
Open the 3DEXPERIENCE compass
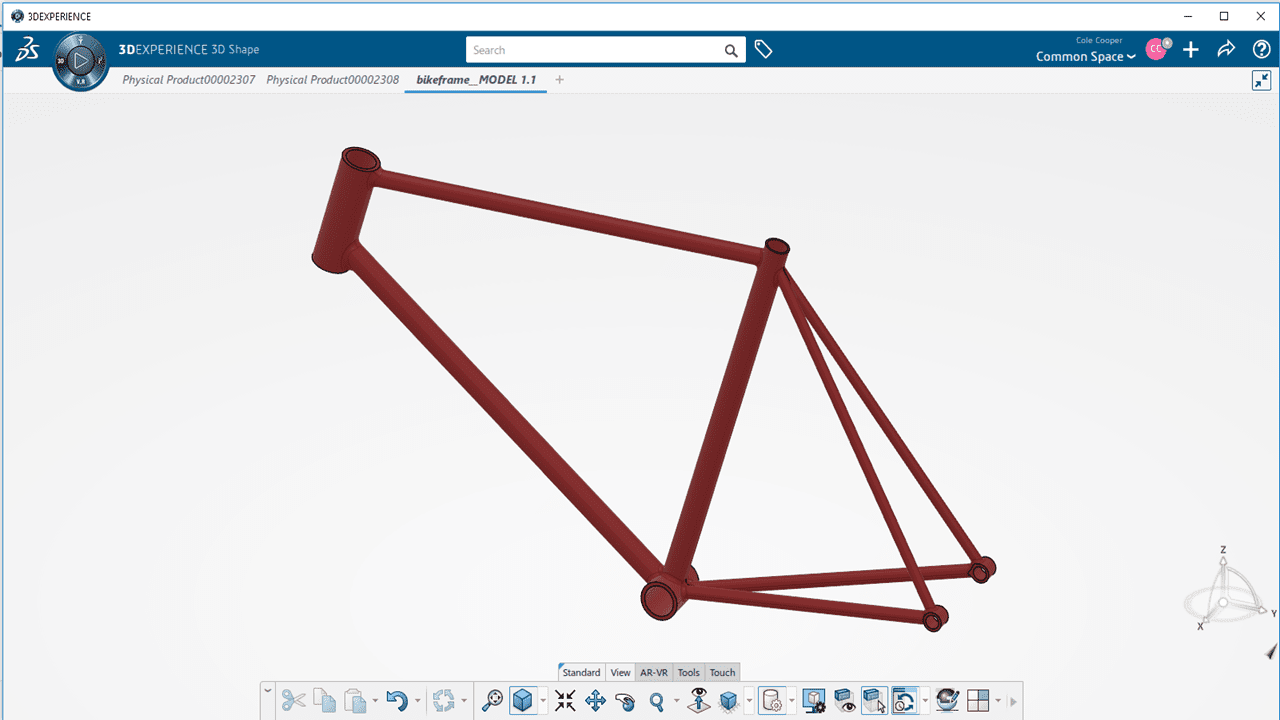click(x=80, y=62)
